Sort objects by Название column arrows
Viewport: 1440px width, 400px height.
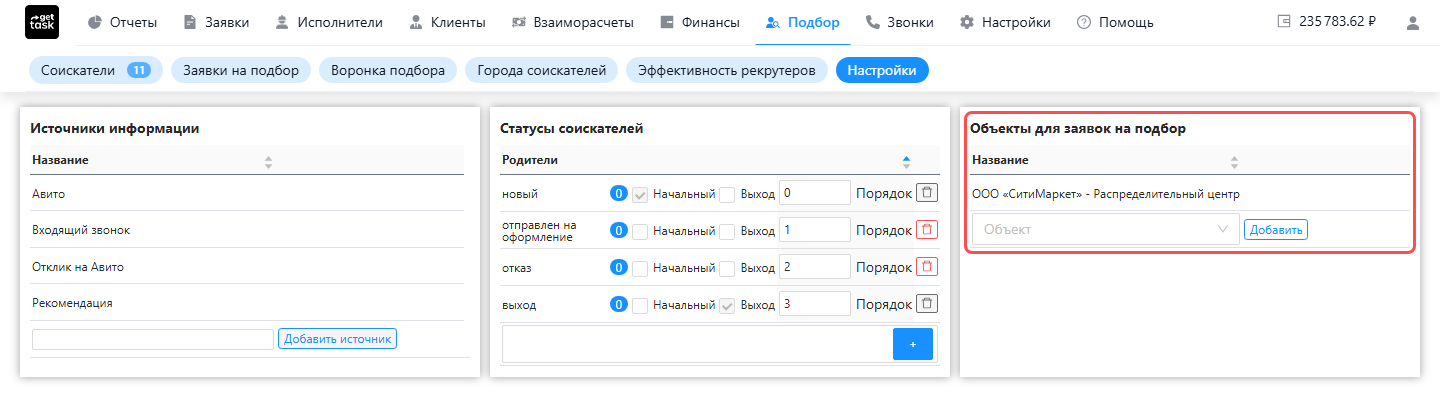point(1234,161)
